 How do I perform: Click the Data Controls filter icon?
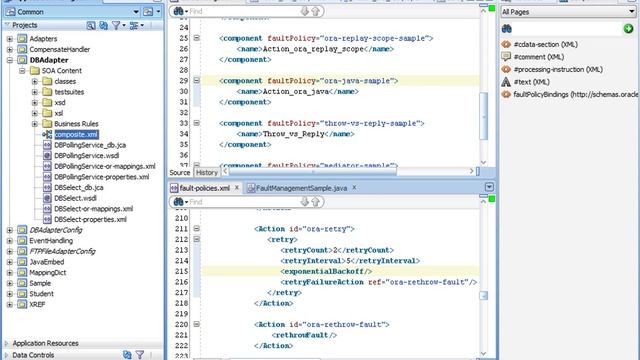coord(140,355)
